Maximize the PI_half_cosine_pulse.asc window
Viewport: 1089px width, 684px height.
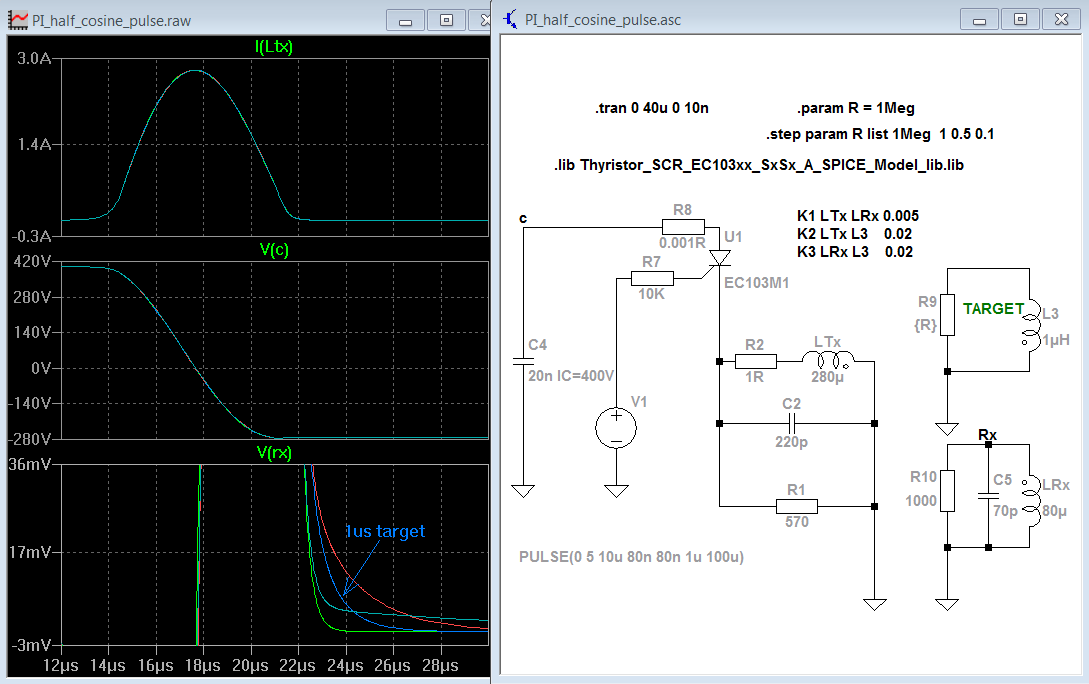pyautogui.click(x=1020, y=19)
